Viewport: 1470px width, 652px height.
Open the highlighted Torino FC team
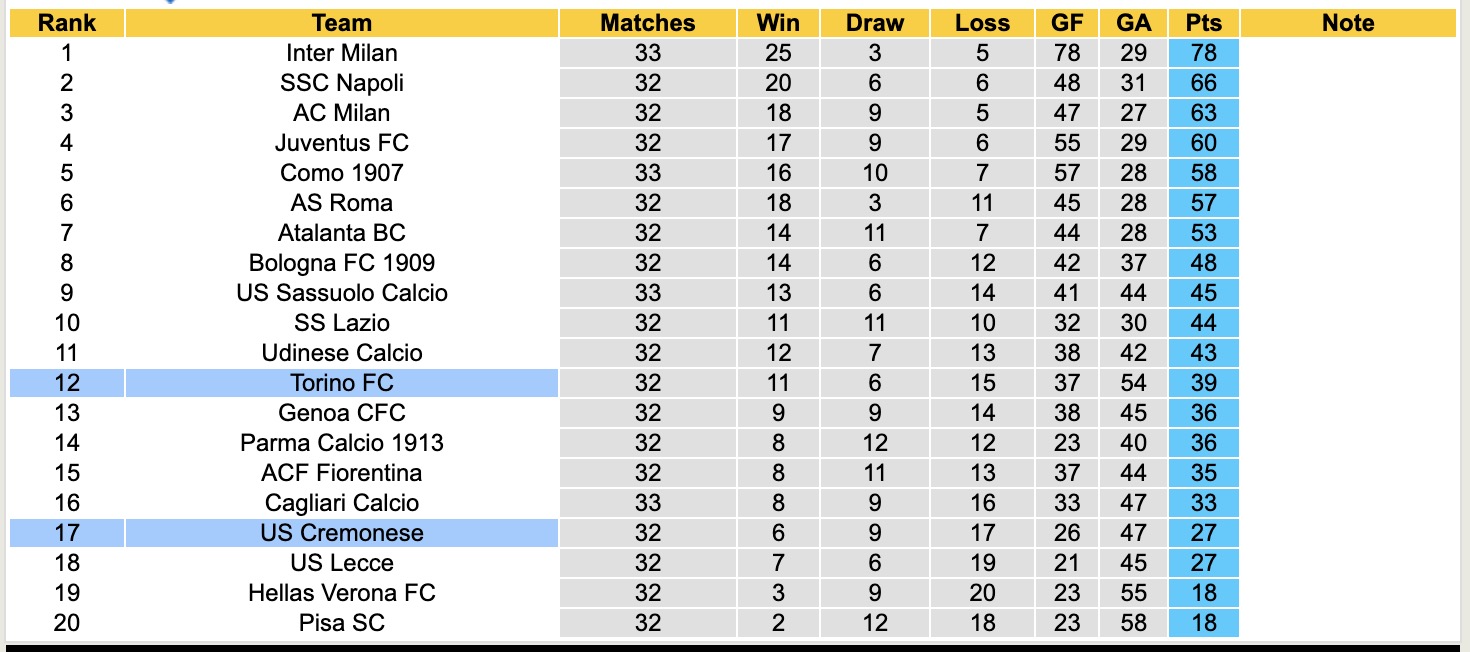[x=342, y=383]
